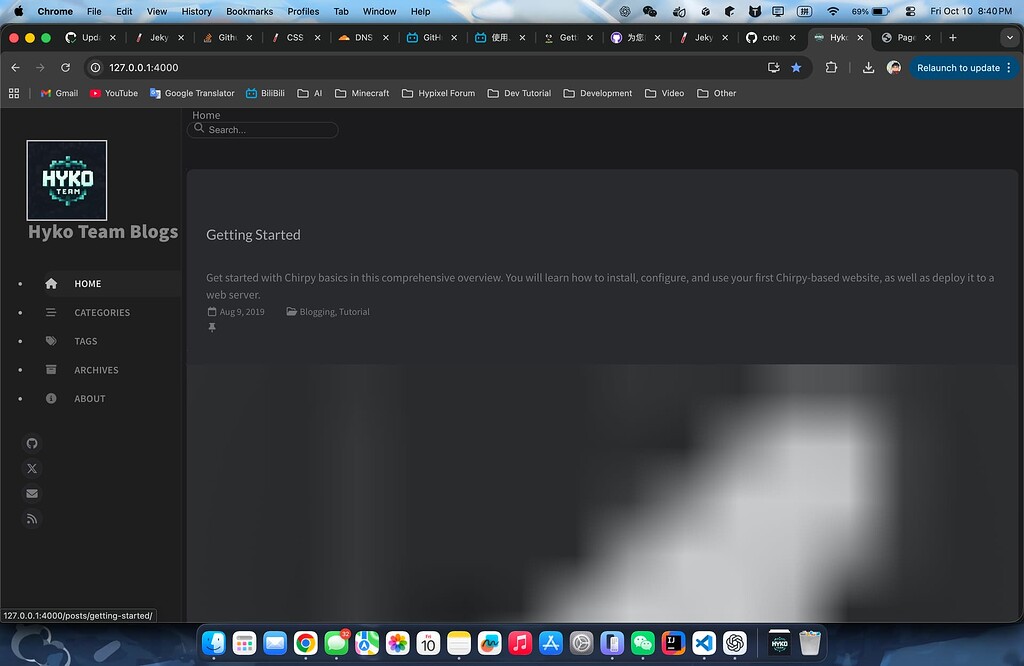Select the ARCHIVES box icon in sidebar
Viewport: 1024px width, 666px height.
click(x=51, y=370)
